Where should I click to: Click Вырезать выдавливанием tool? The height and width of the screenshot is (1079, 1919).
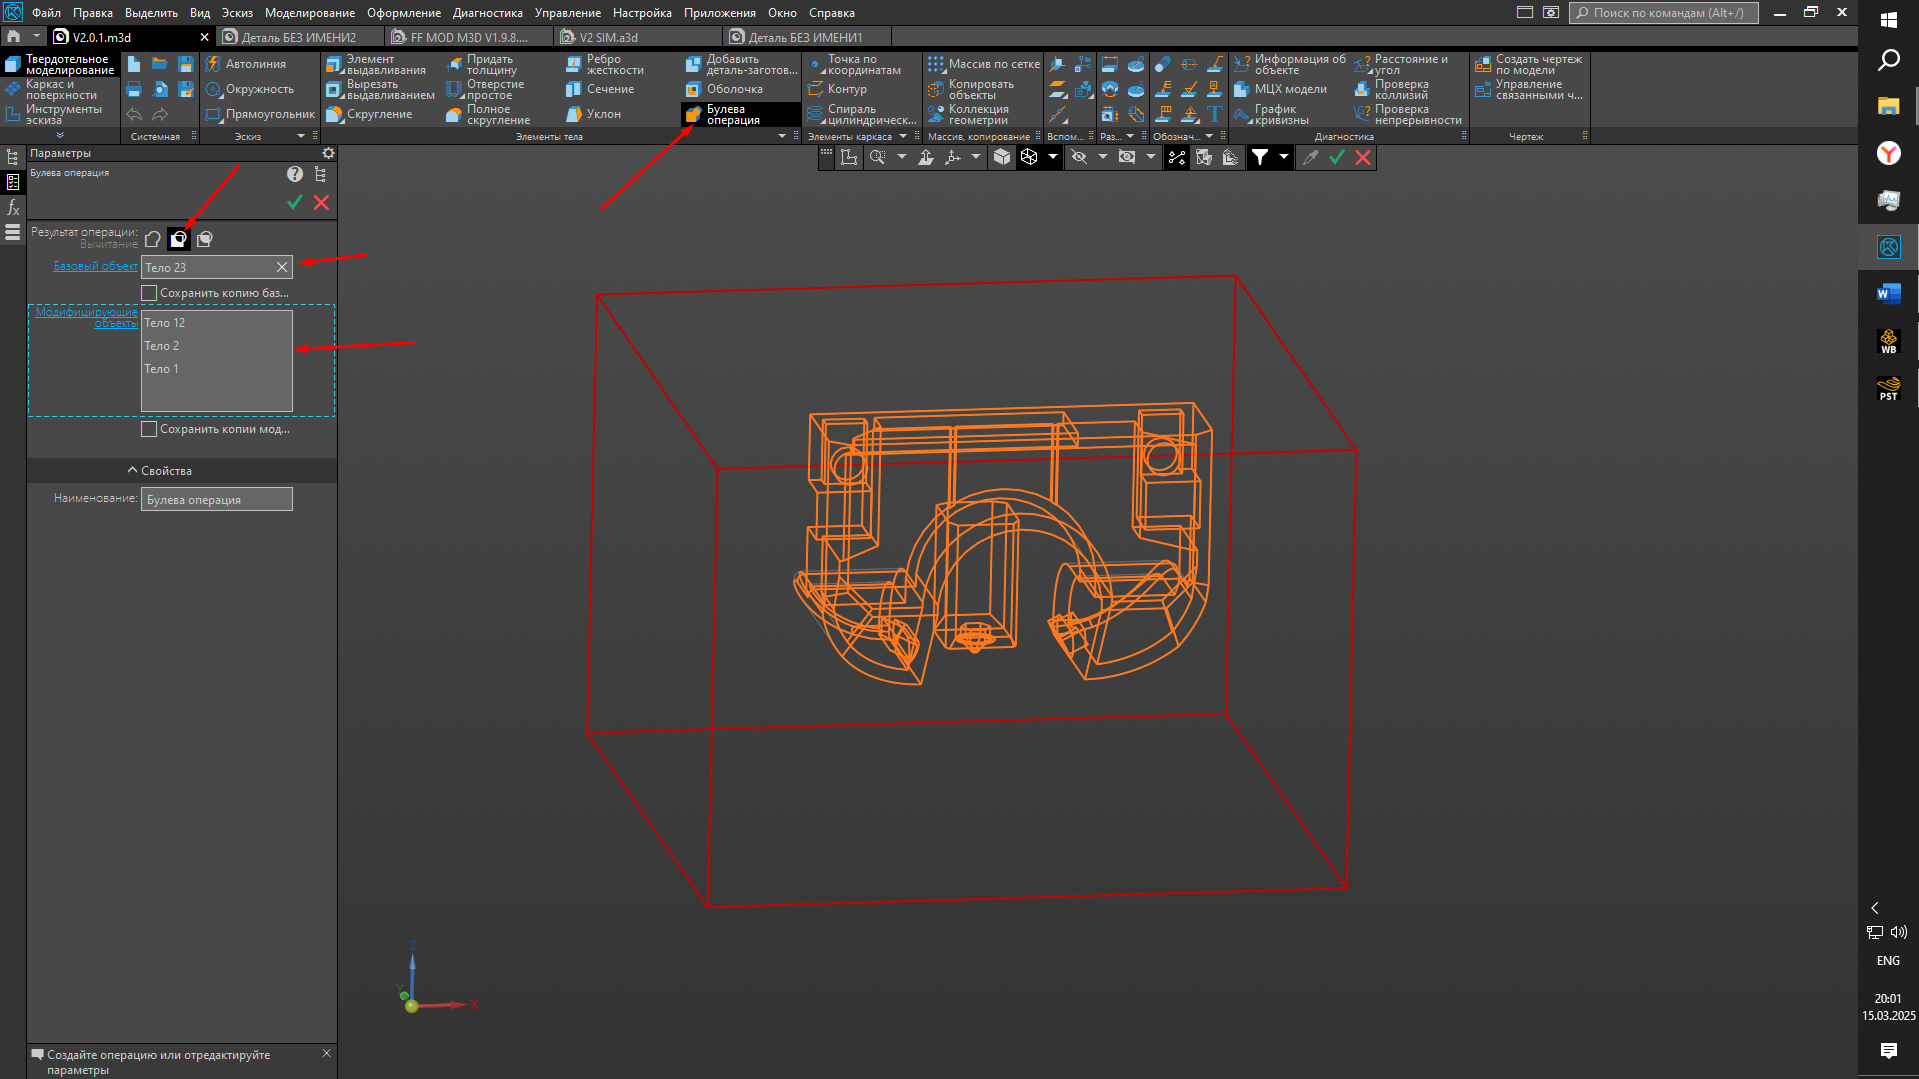pos(379,90)
